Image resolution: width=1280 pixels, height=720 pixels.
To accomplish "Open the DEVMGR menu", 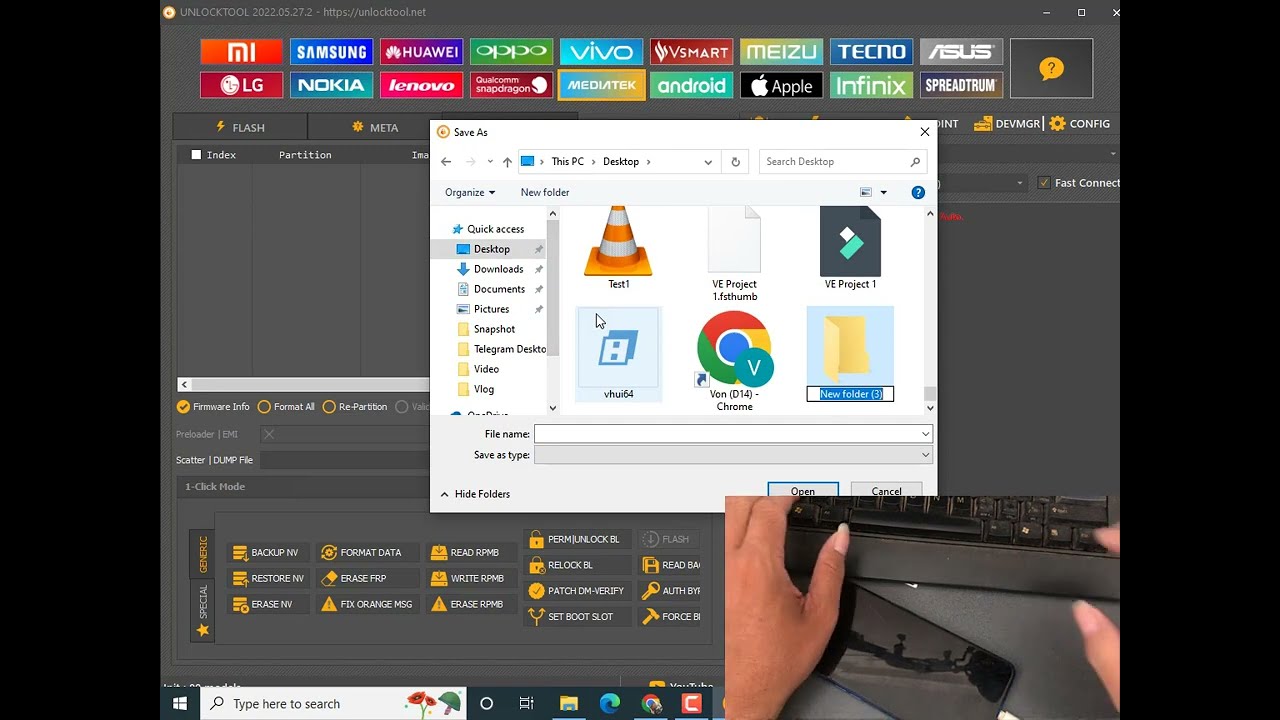I will pyautogui.click(x=1007, y=124).
